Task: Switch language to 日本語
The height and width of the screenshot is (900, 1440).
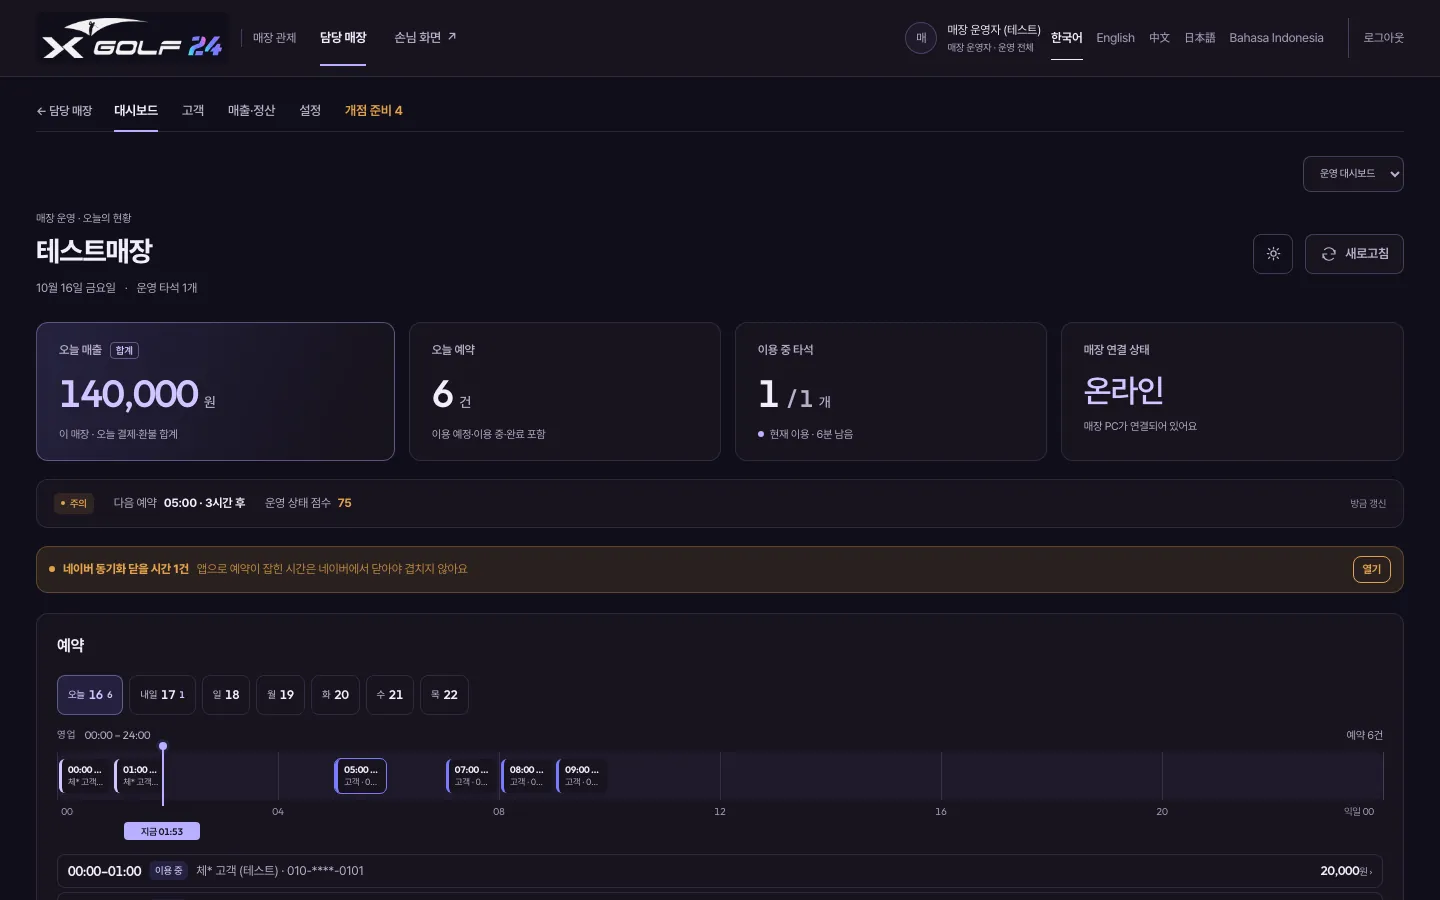Action: click(1200, 38)
